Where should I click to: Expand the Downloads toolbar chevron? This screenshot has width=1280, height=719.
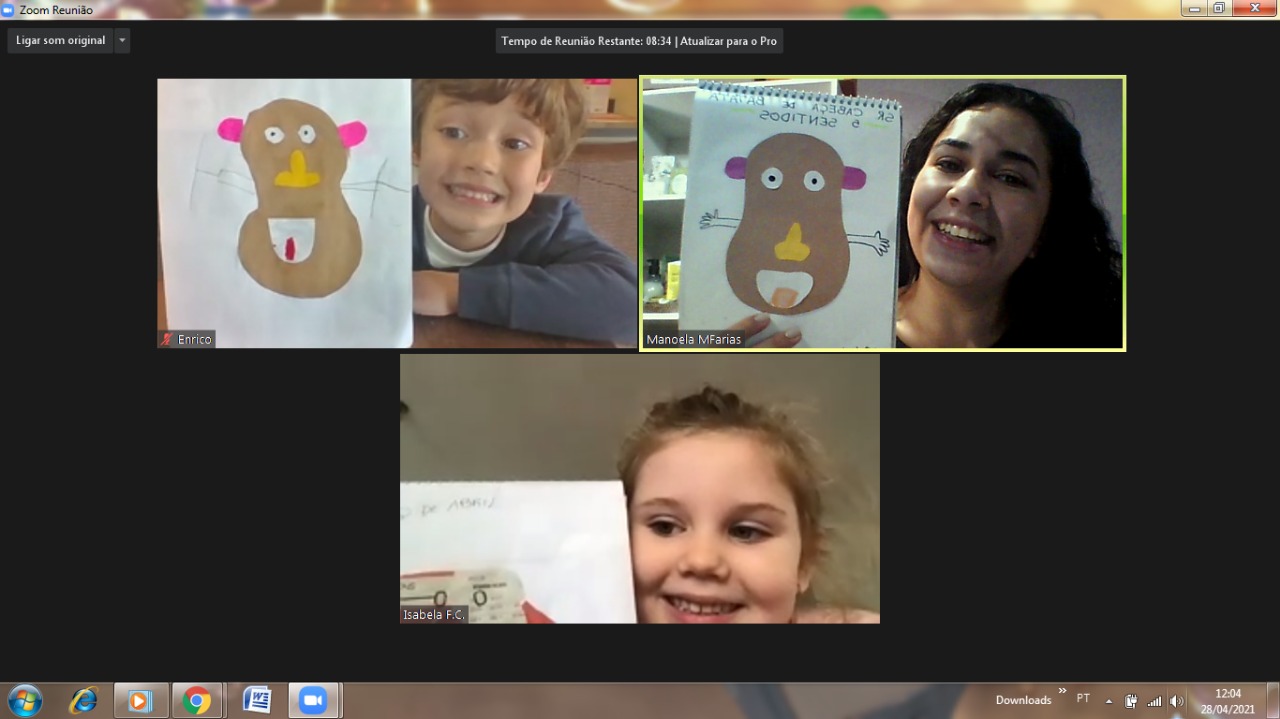(1062, 690)
